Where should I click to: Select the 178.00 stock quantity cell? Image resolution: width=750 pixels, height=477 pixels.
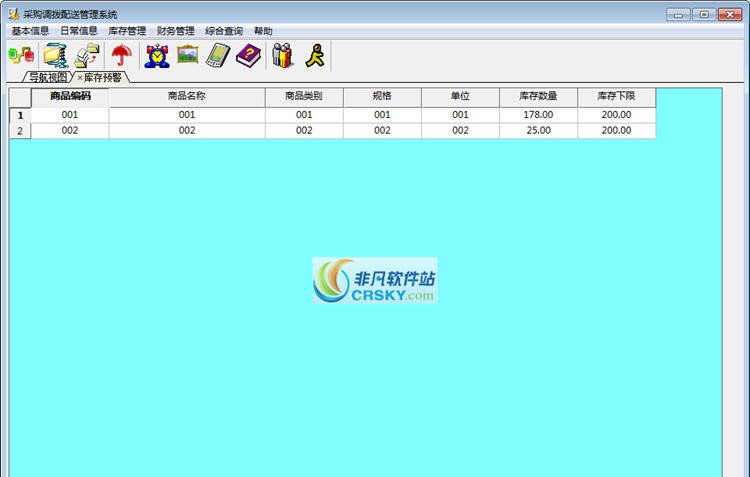coord(538,115)
